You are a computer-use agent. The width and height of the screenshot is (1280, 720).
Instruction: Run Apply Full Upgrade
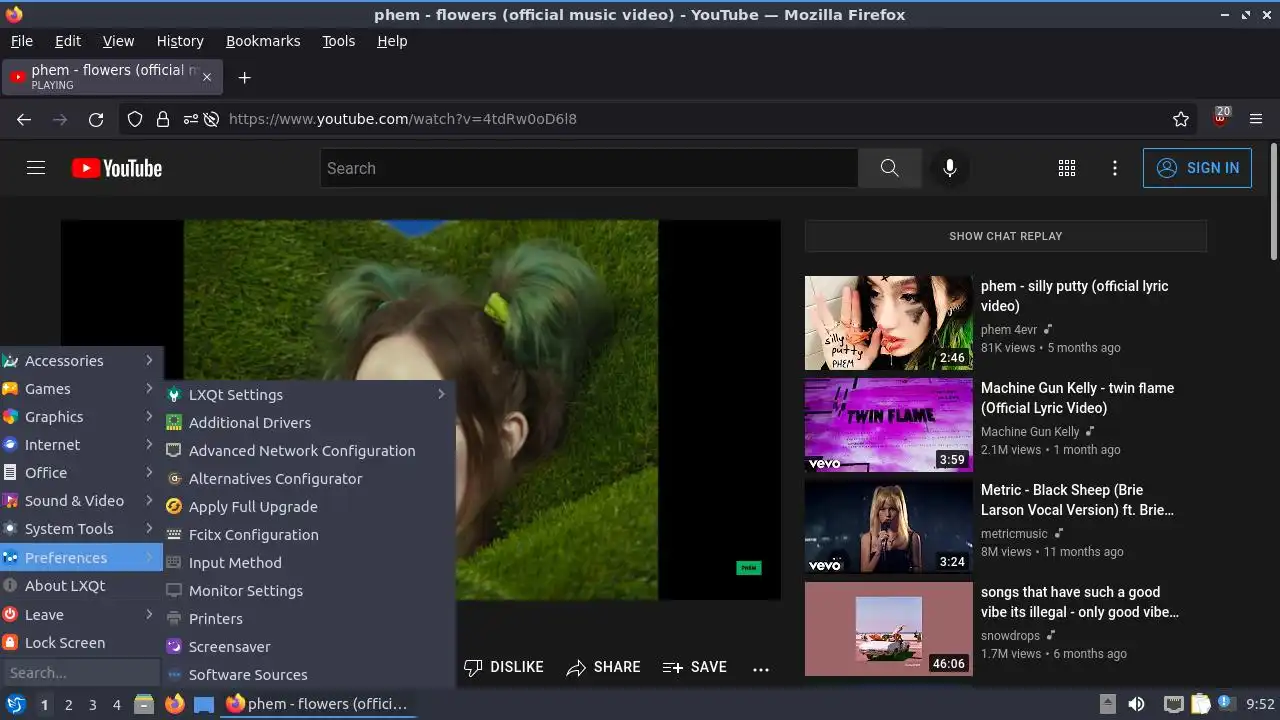(x=309, y=507)
